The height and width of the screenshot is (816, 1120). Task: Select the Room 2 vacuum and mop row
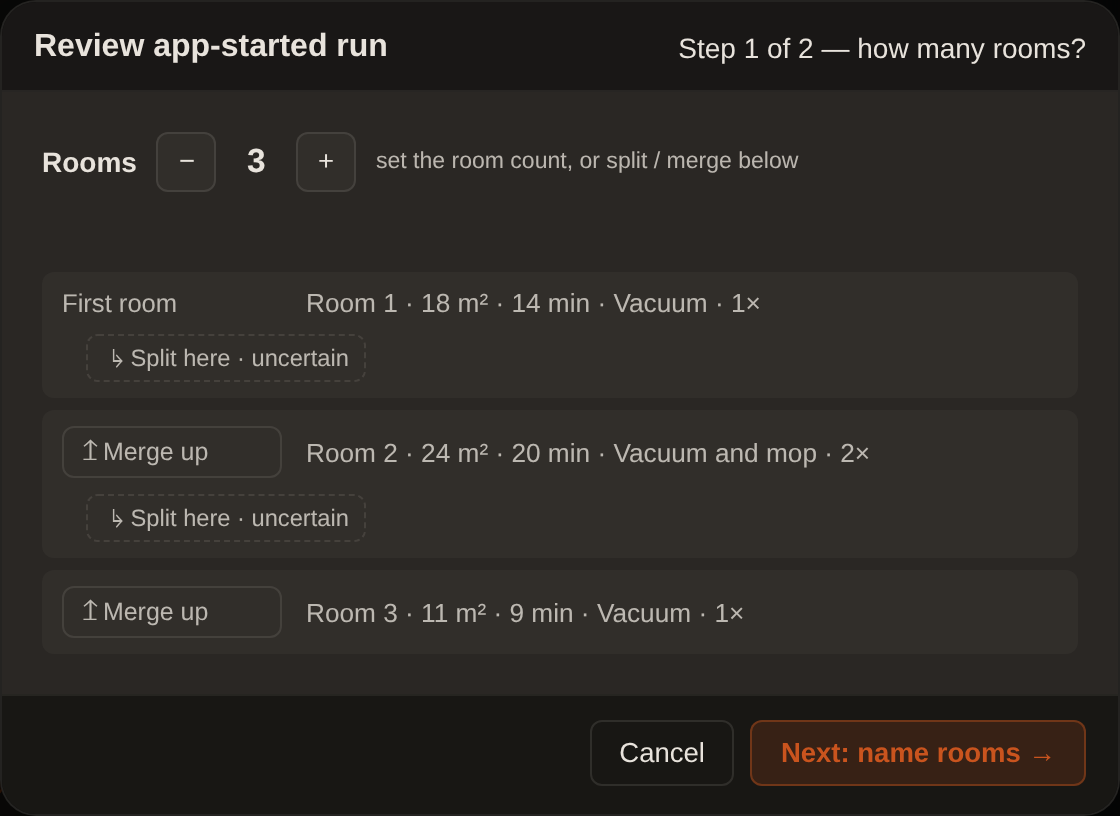coord(587,454)
